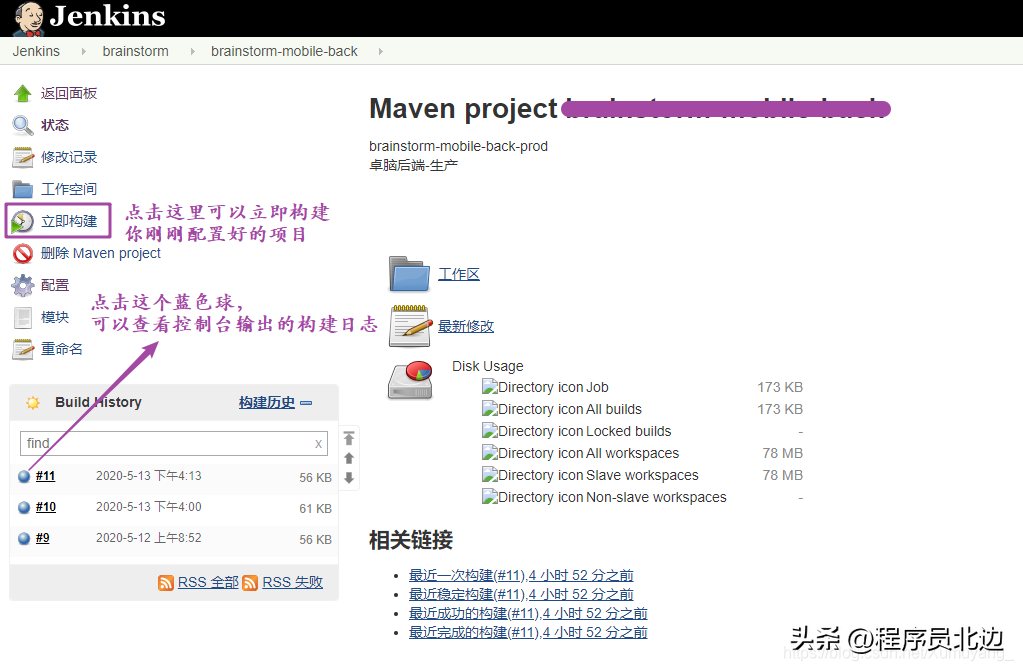
Task: Jump to top of build history arrow
Action: pos(349,438)
